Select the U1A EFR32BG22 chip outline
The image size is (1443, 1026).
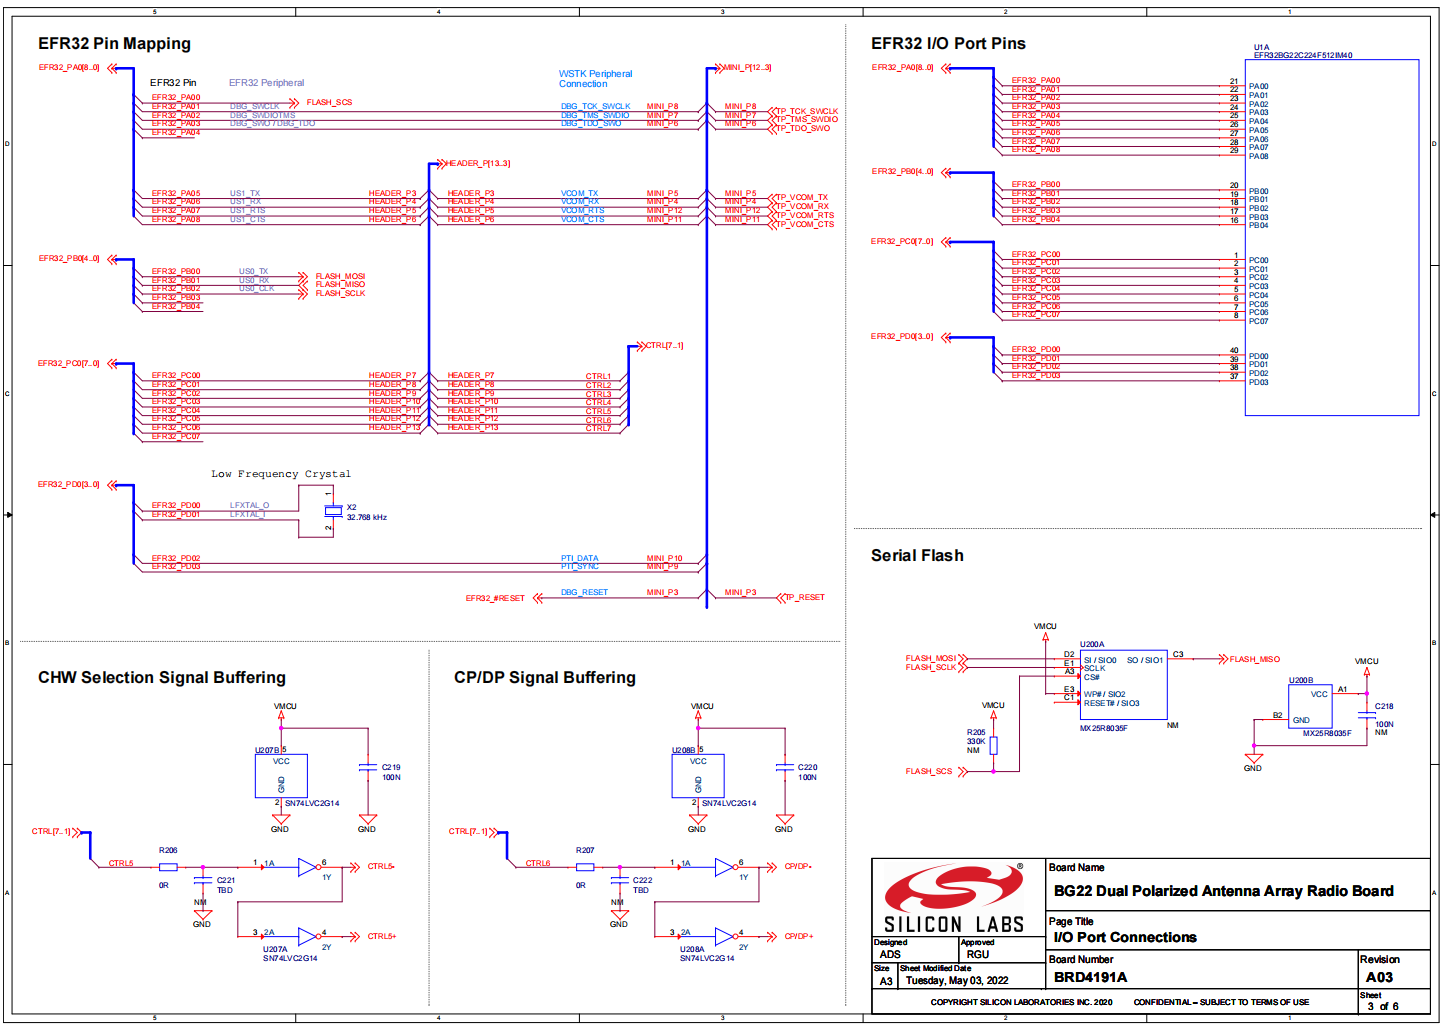[x=1332, y=237]
